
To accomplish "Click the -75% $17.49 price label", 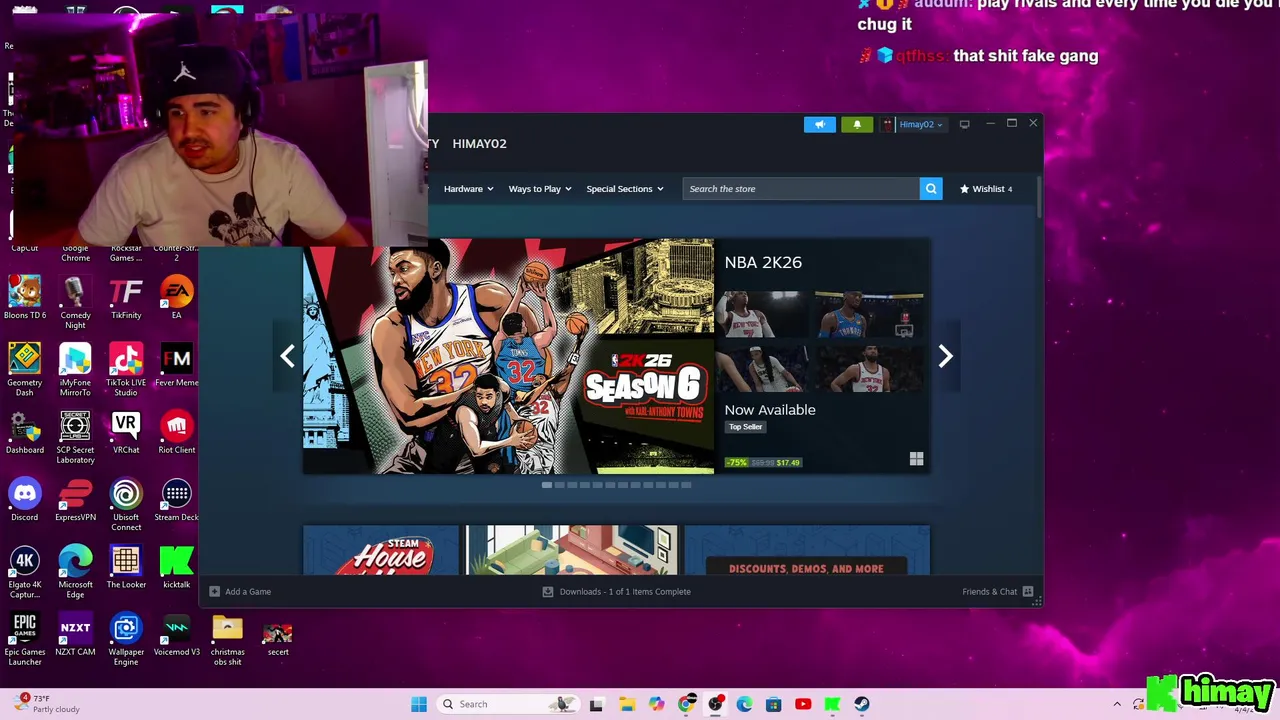I will [763, 462].
